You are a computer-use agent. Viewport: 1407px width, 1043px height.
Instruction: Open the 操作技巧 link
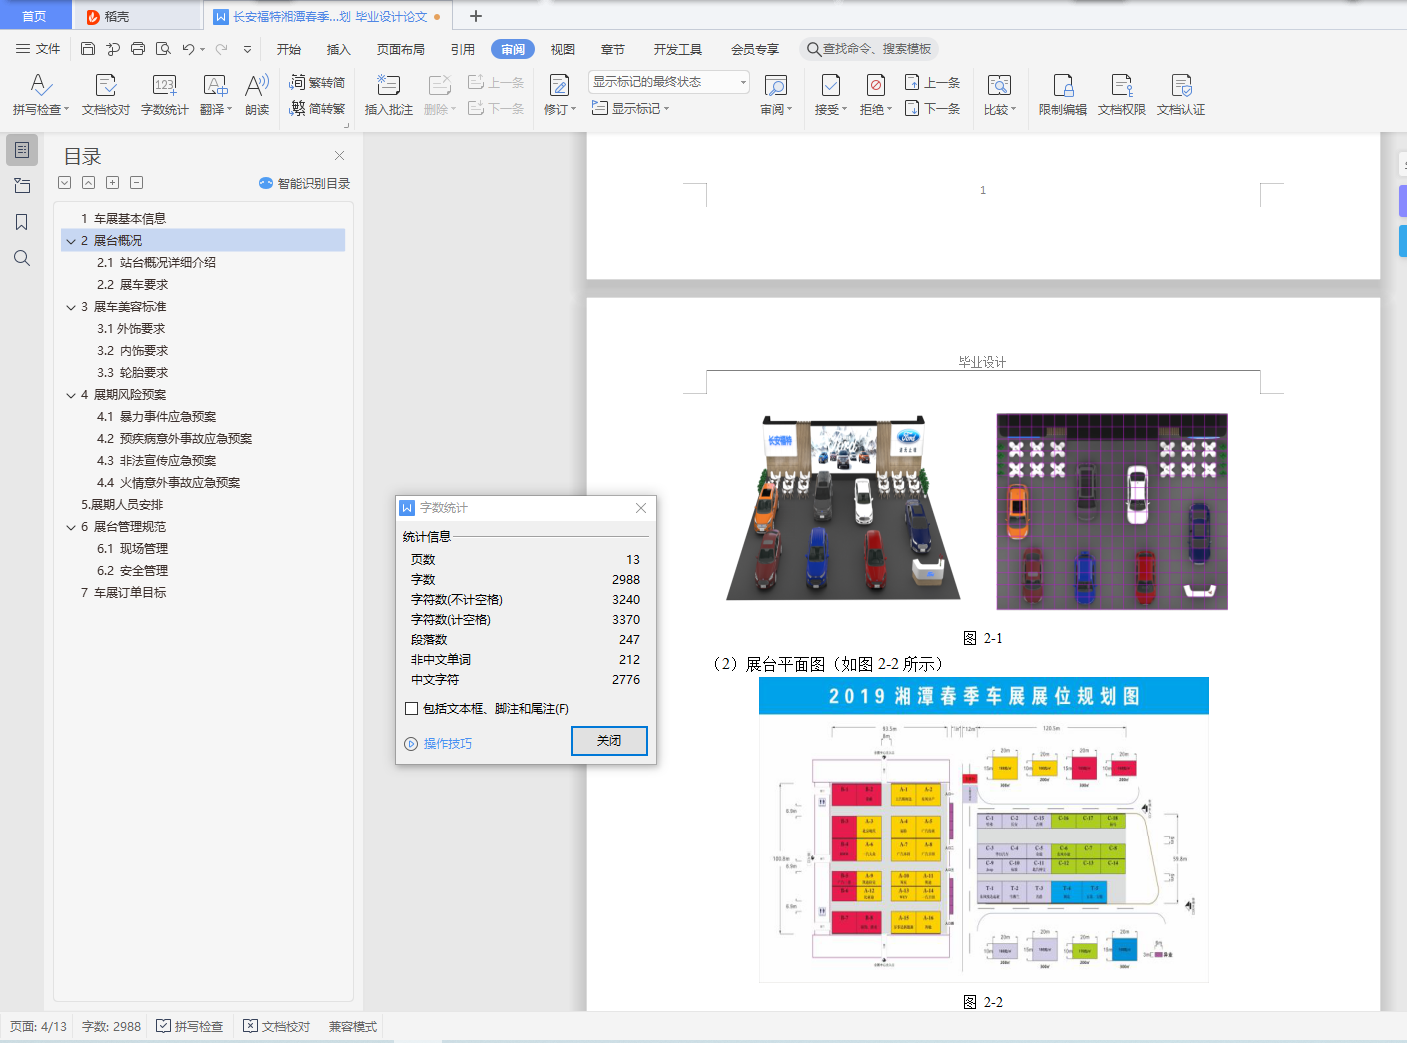[x=438, y=744]
